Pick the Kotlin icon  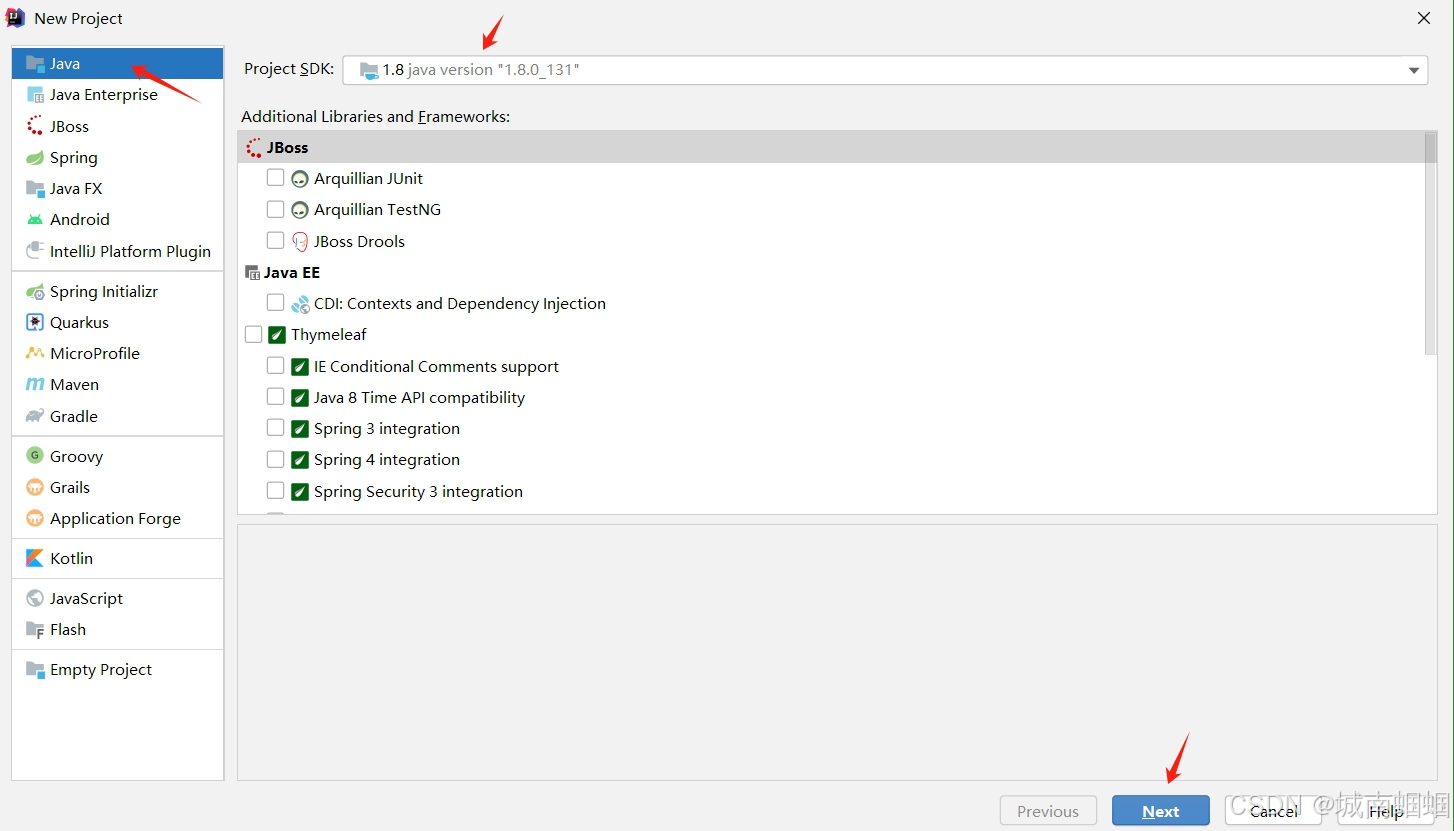(x=35, y=559)
